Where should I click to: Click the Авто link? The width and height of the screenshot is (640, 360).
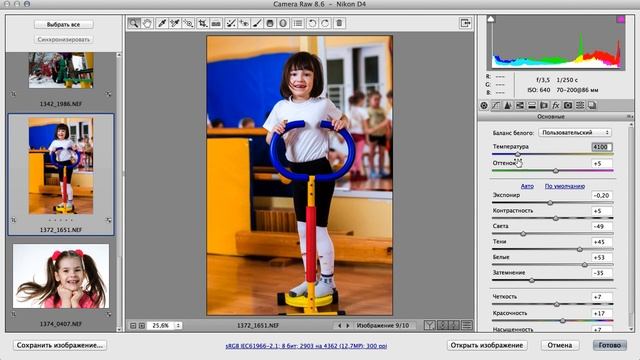(x=527, y=186)
